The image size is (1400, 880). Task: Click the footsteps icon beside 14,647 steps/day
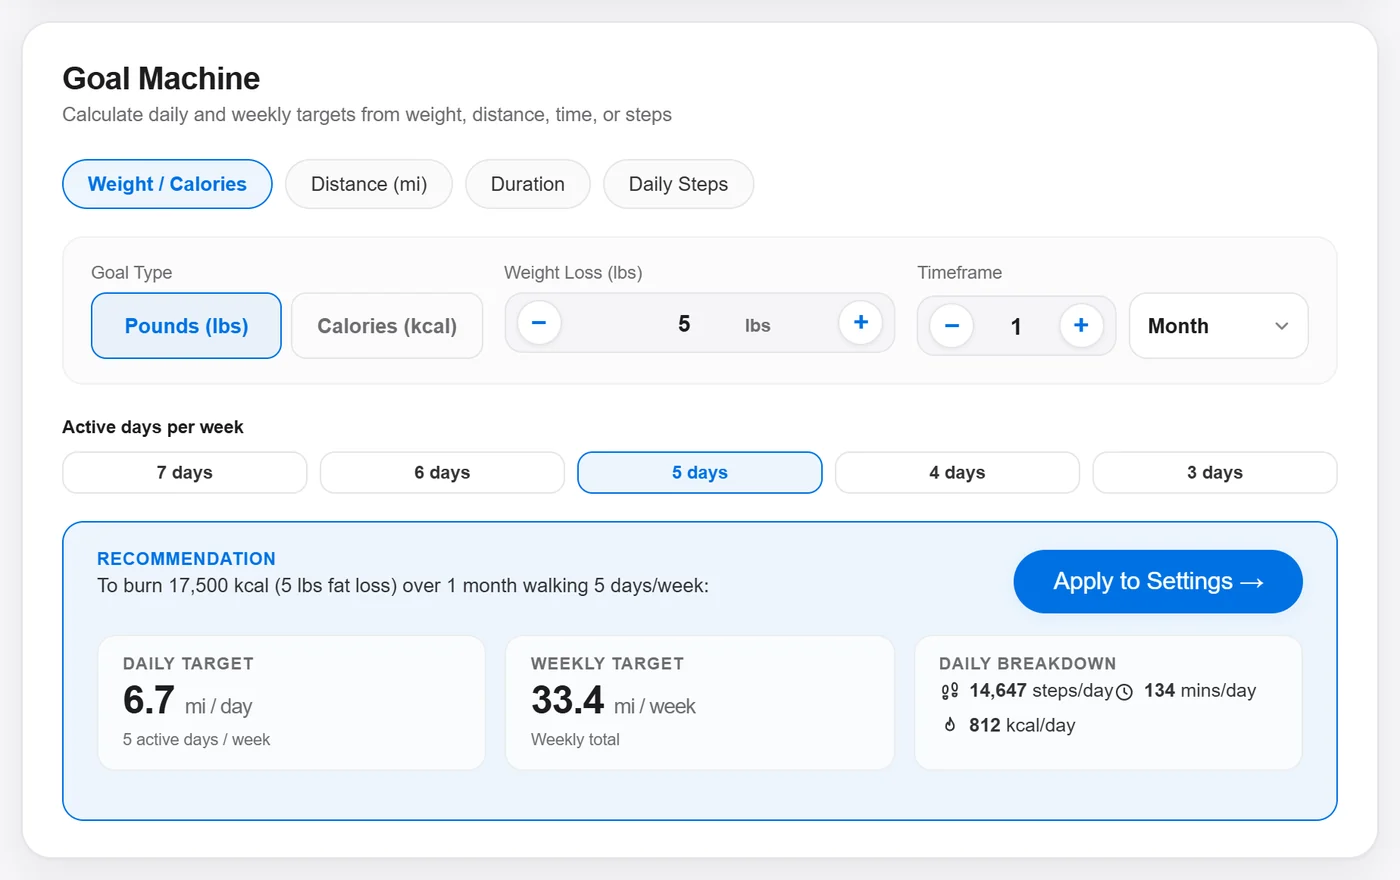click(x=950, y=691)
